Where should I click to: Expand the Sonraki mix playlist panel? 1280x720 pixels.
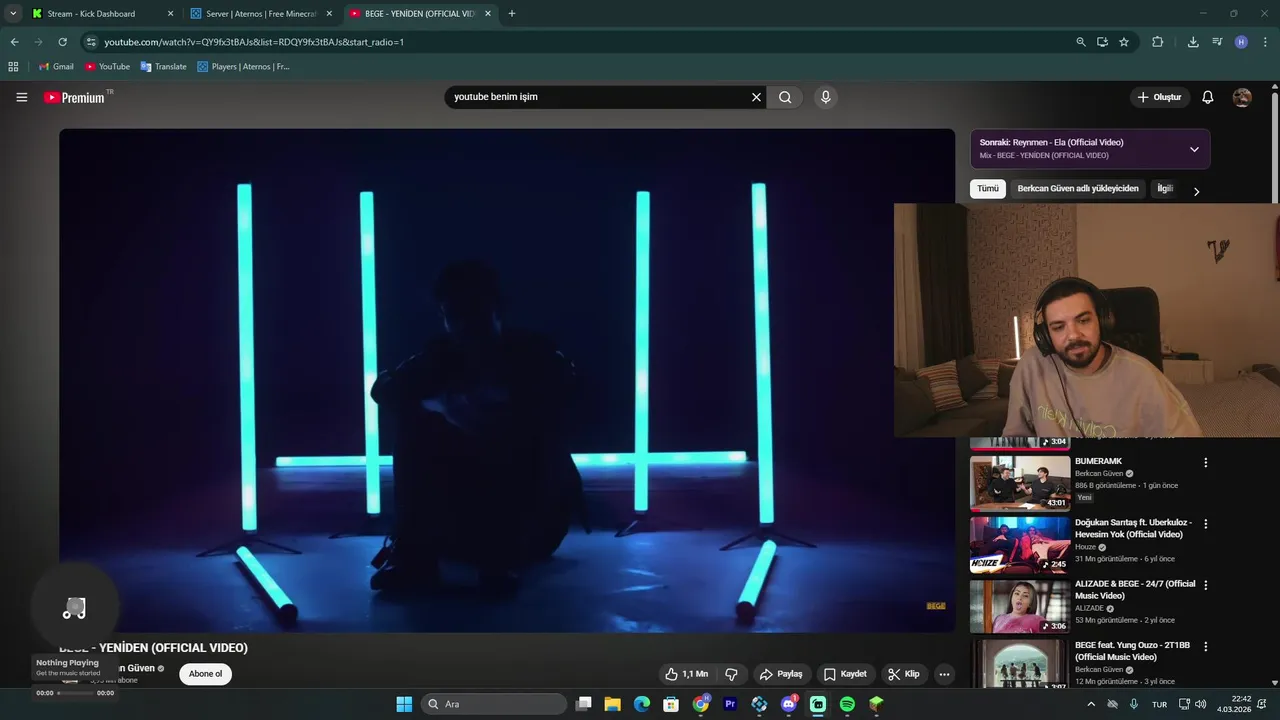(x=1194, y=149)
